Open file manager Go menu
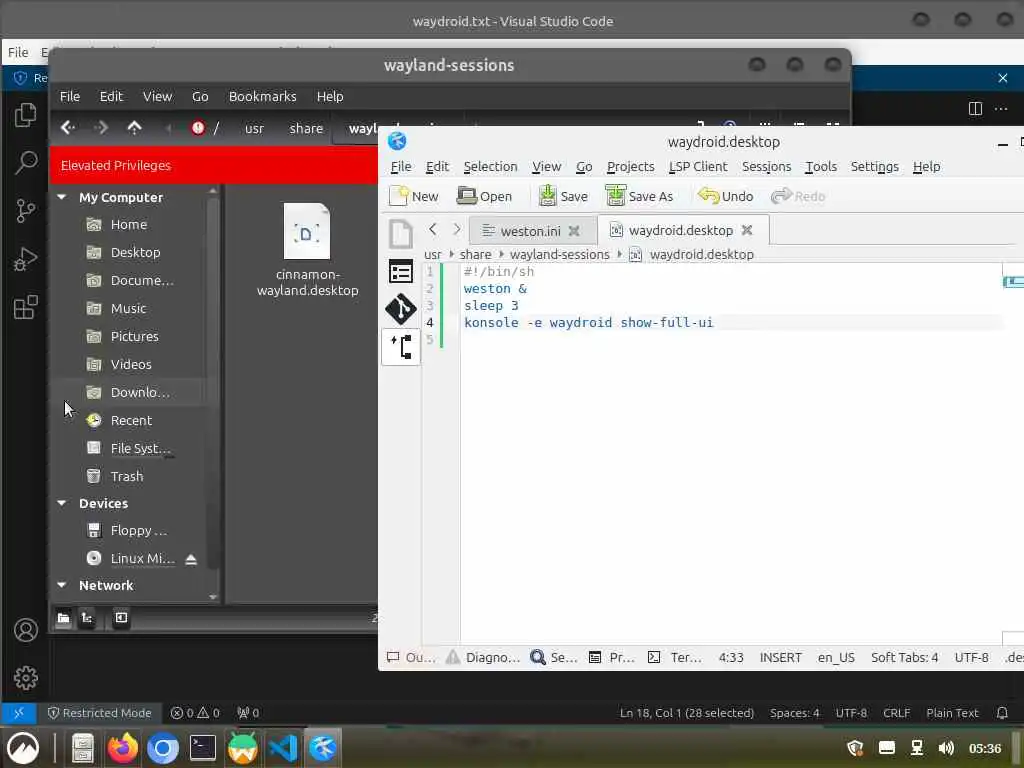 (x=200, y=96)
